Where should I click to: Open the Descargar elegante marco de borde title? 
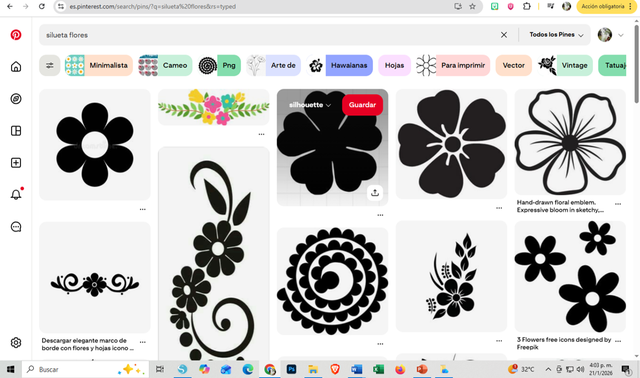pyautogui.click(x=87, y=344)
